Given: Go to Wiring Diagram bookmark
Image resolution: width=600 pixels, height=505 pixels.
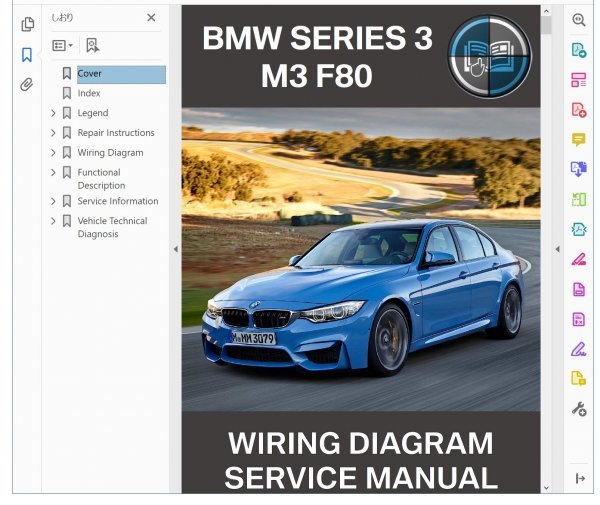Looking at the screenshot, I should pos(111,153).
